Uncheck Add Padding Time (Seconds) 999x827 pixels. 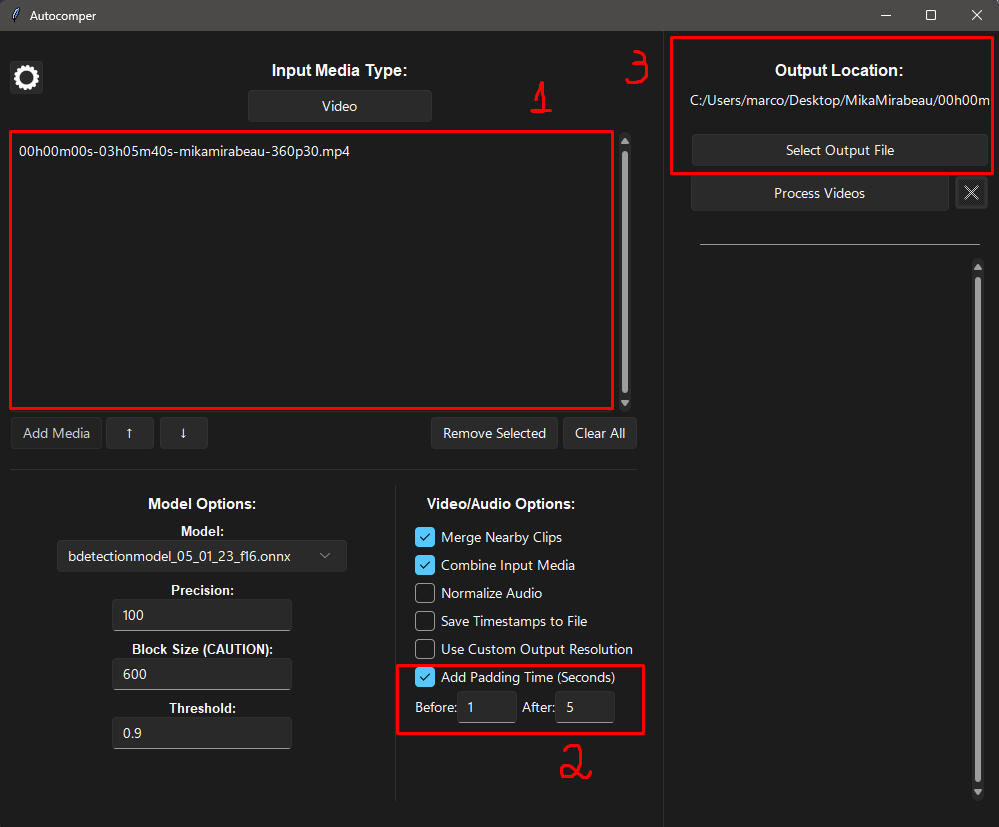[425, 677]
